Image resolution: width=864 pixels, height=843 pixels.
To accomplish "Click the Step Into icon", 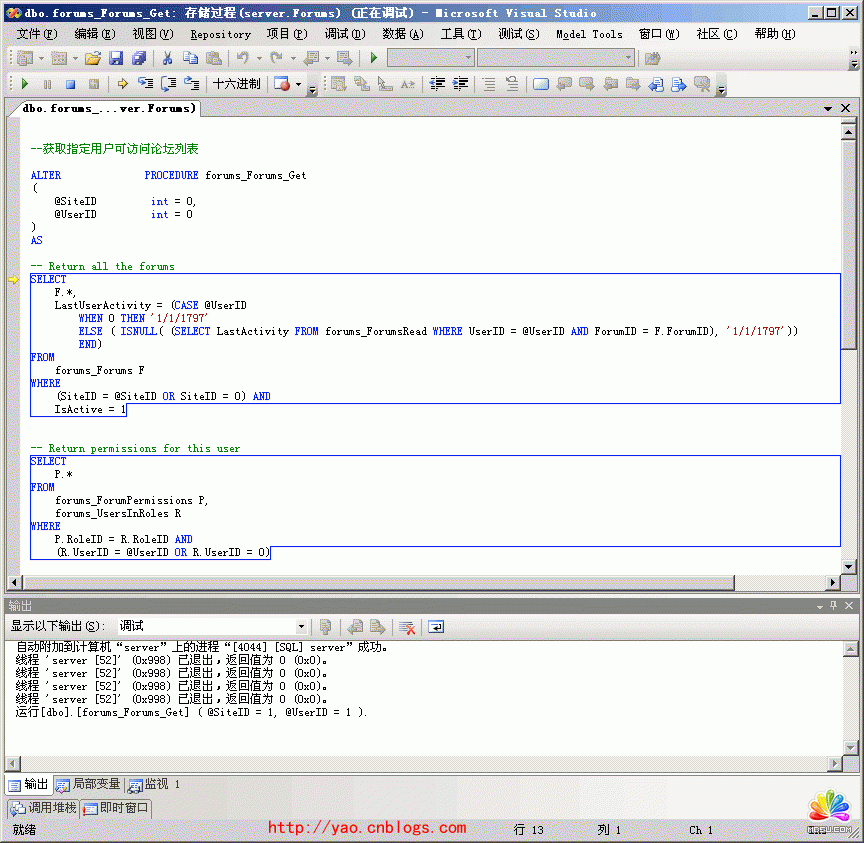I will [145, 84].
